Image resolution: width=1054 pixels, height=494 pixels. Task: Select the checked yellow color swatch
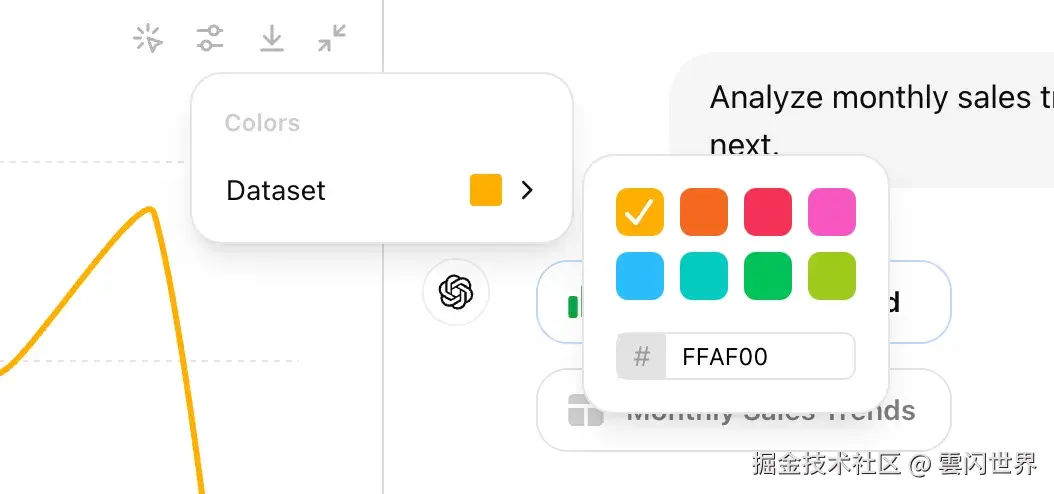[x=640, y=212]
